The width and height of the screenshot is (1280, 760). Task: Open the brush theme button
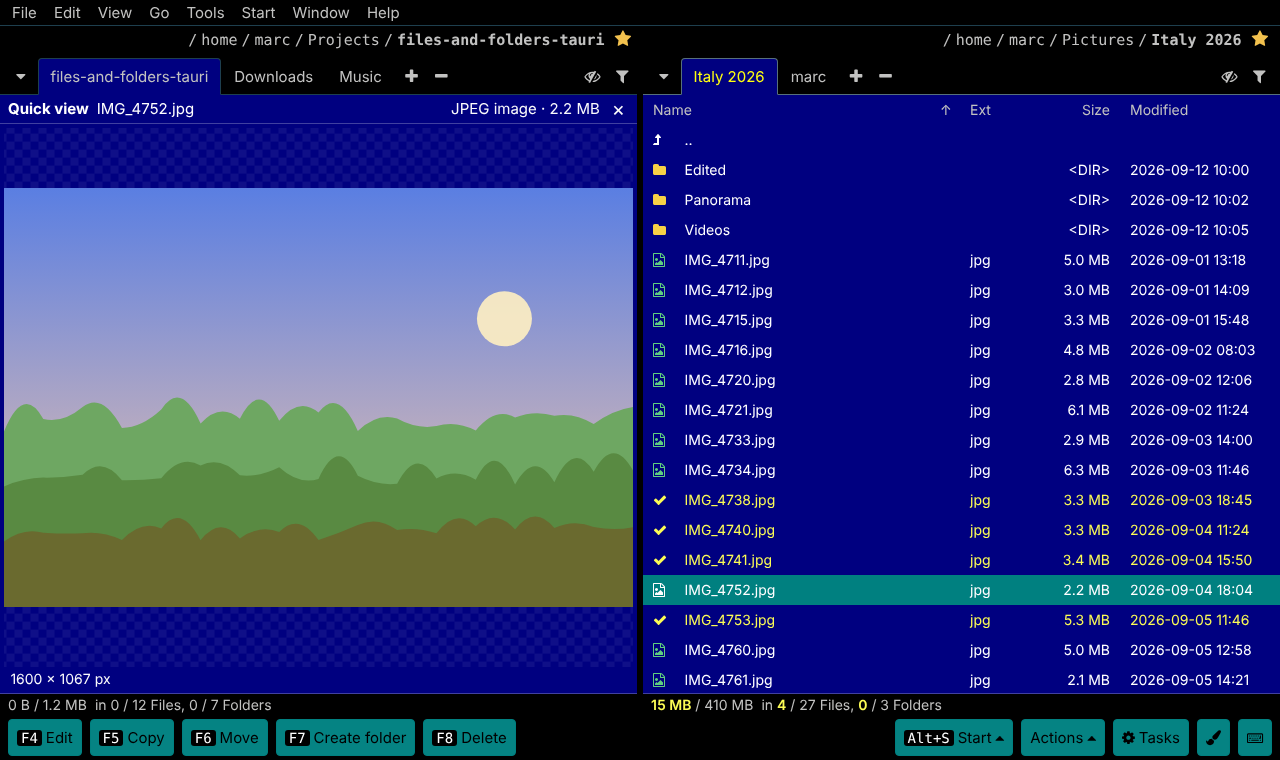1213,738
